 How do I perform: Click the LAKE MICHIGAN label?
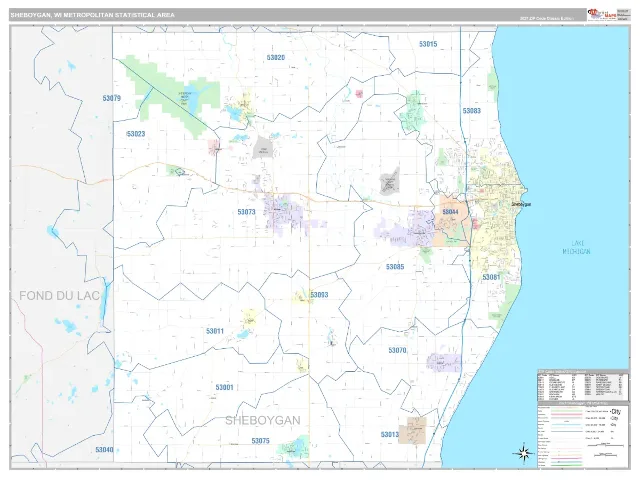pyautogui.click(x=576, y=247)
